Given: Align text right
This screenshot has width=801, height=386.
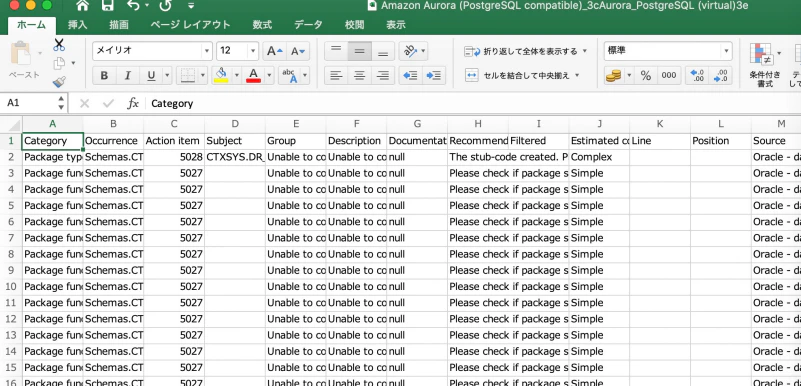Looking at the screenshot, I should [383, 76].
